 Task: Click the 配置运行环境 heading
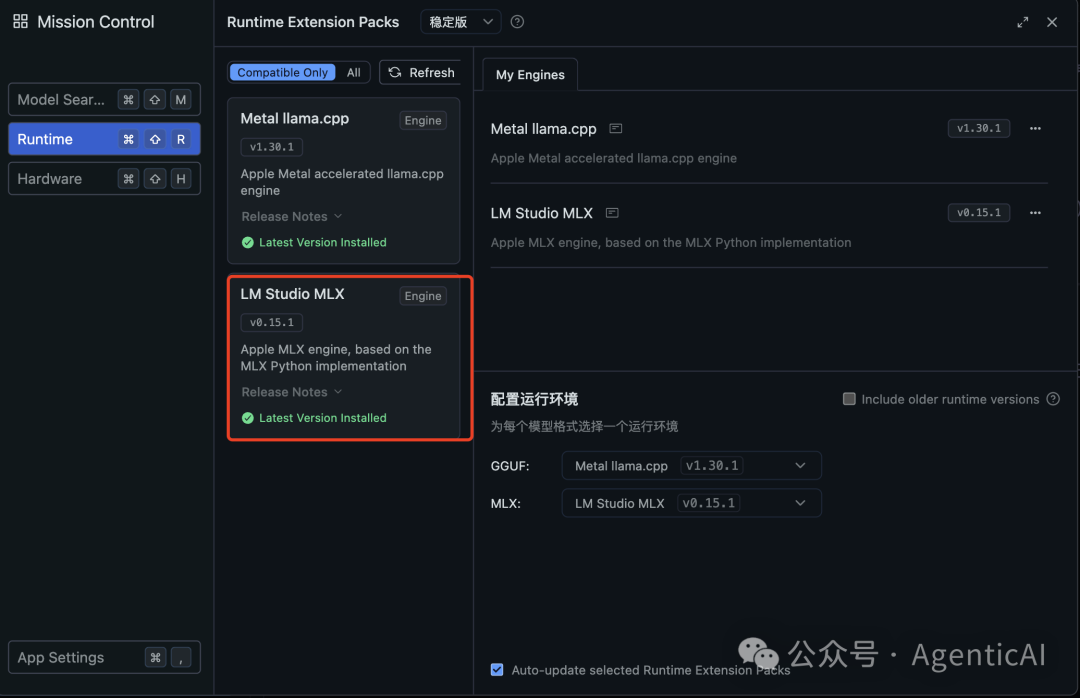(534, 399)
